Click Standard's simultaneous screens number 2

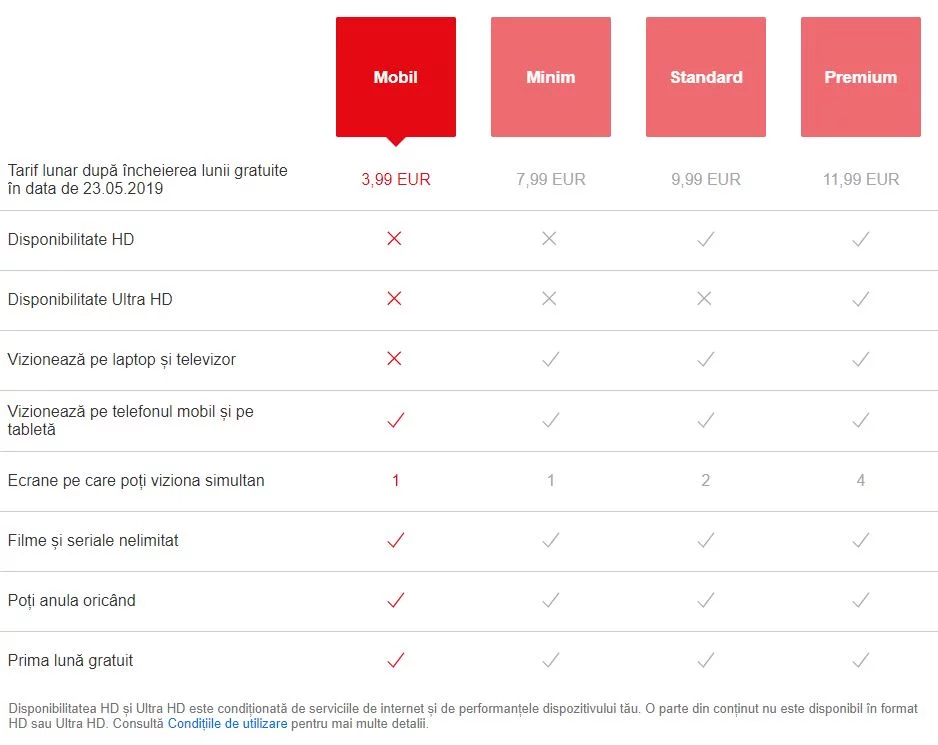[705, 480]
